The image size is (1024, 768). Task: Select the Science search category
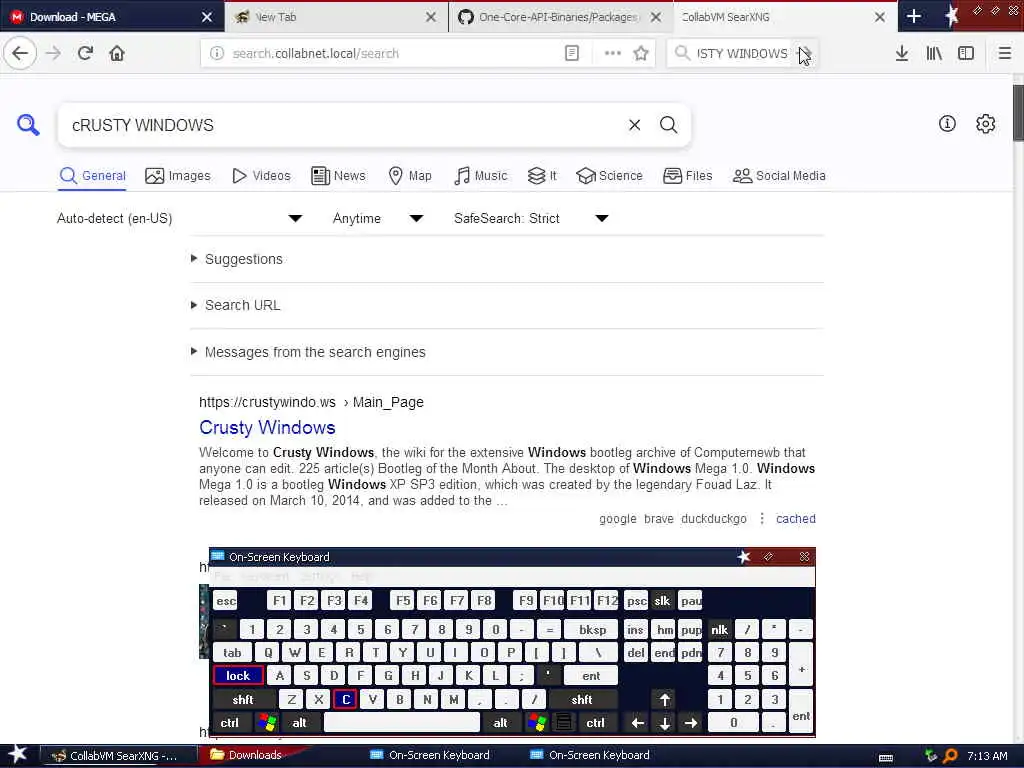[609, 176]
